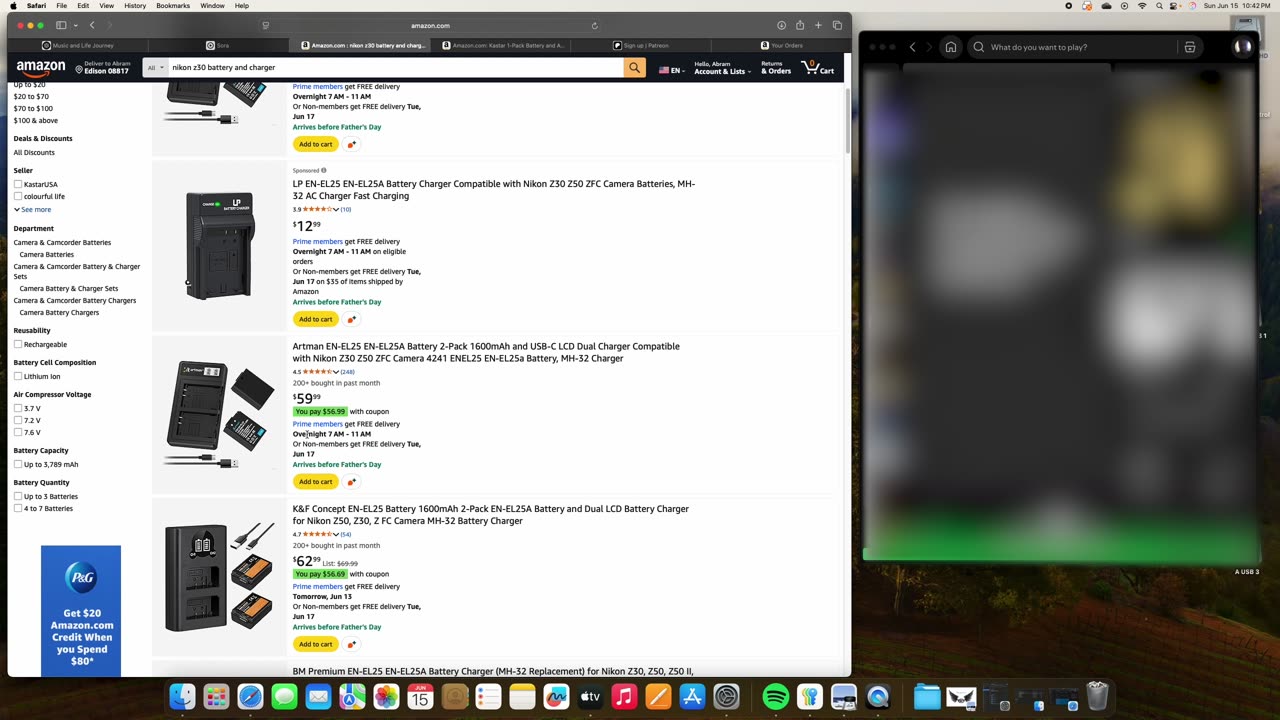Open K&F Concept EN-EL25 product title
Image resolution: width=1280 pixels, height=720 pixels.
[x=491, y=515]
